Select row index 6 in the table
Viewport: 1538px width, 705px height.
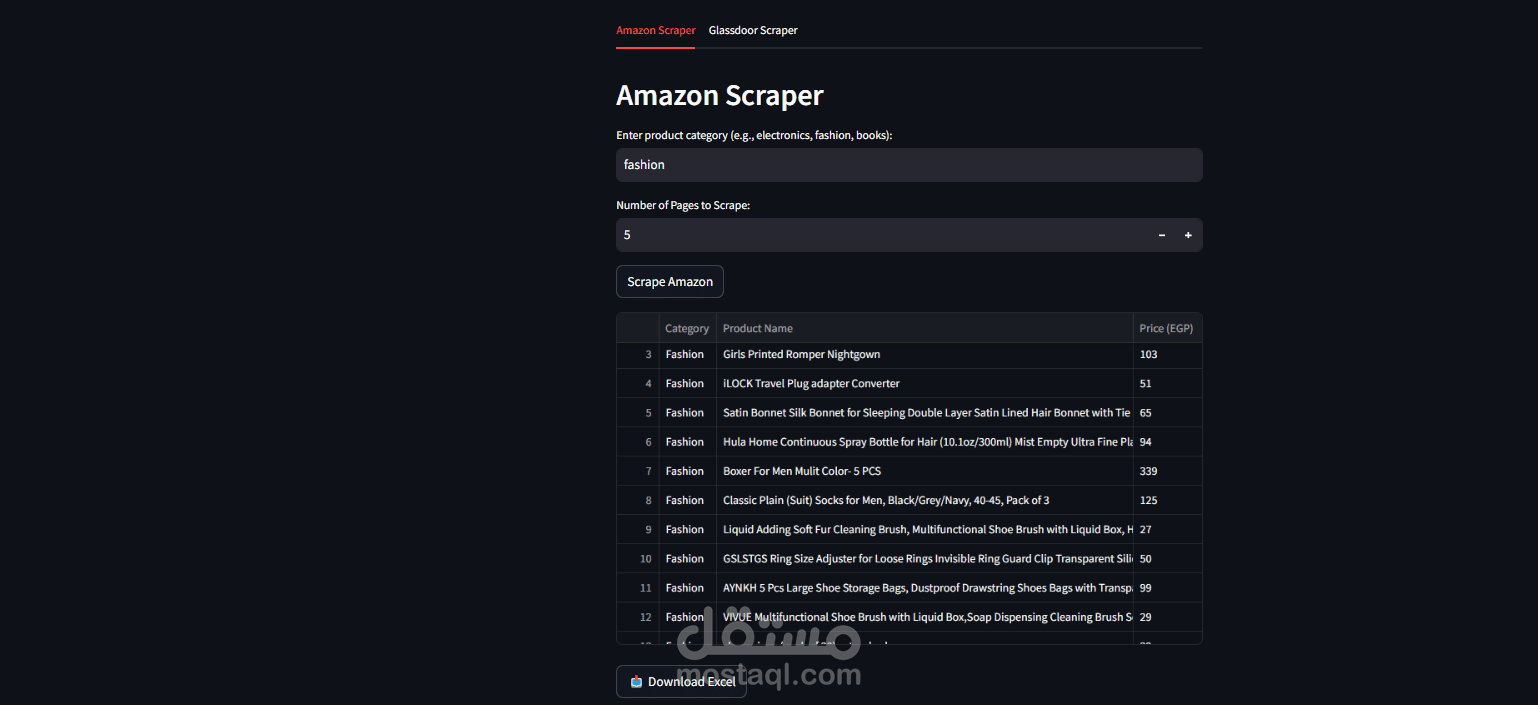pyautogui.click(x=638, y=442)
